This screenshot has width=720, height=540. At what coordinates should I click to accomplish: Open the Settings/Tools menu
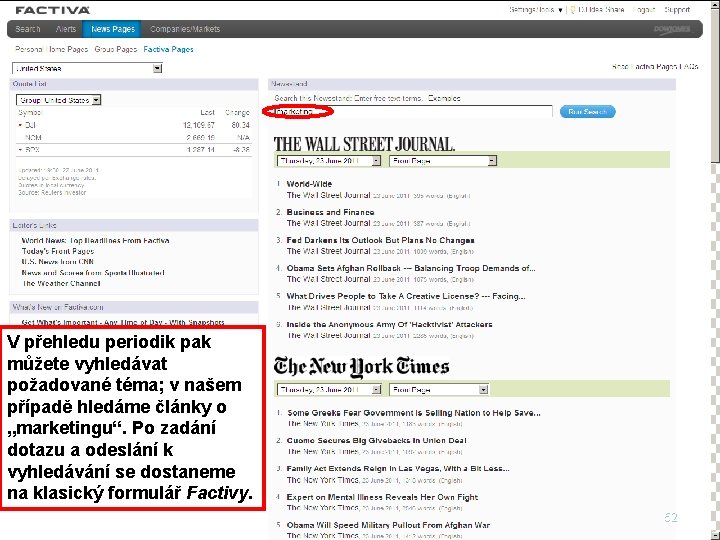pyautogui.click(x=535, y=10)
